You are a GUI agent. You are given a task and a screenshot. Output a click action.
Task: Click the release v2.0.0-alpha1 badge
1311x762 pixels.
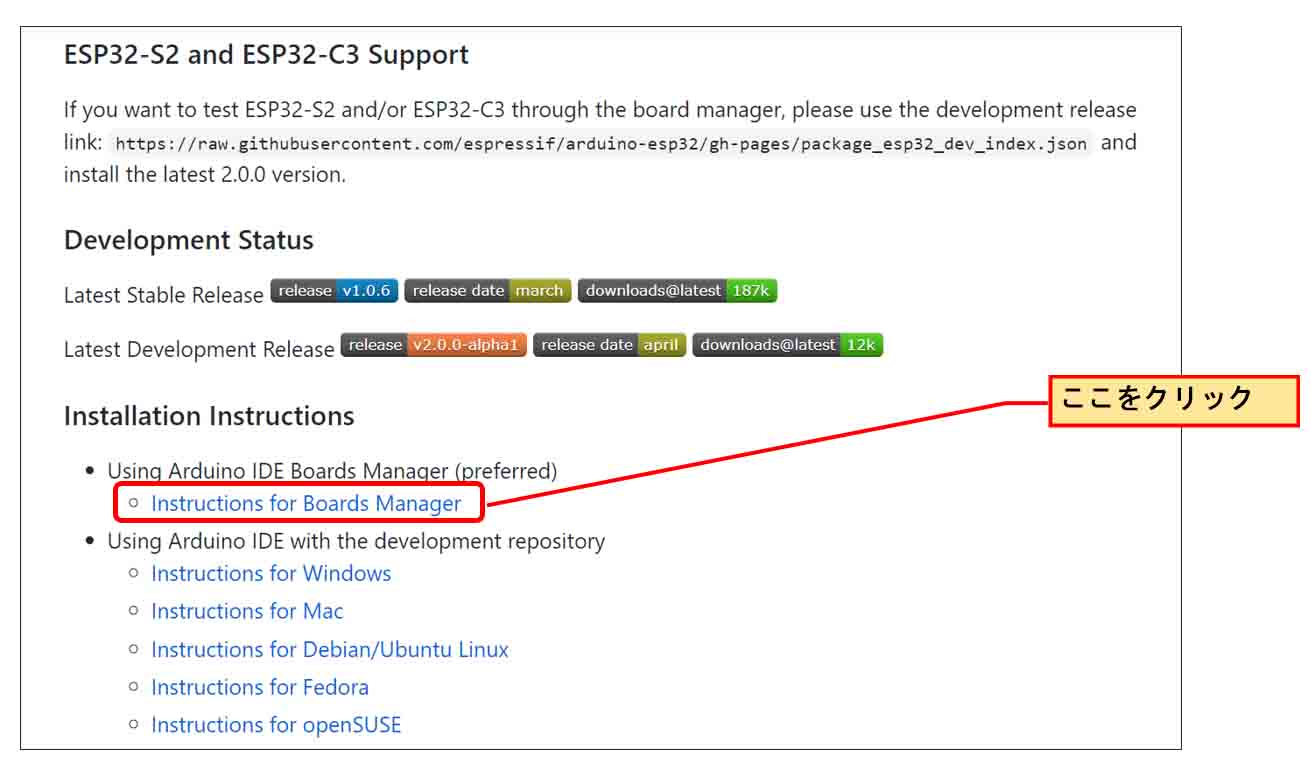433,345
